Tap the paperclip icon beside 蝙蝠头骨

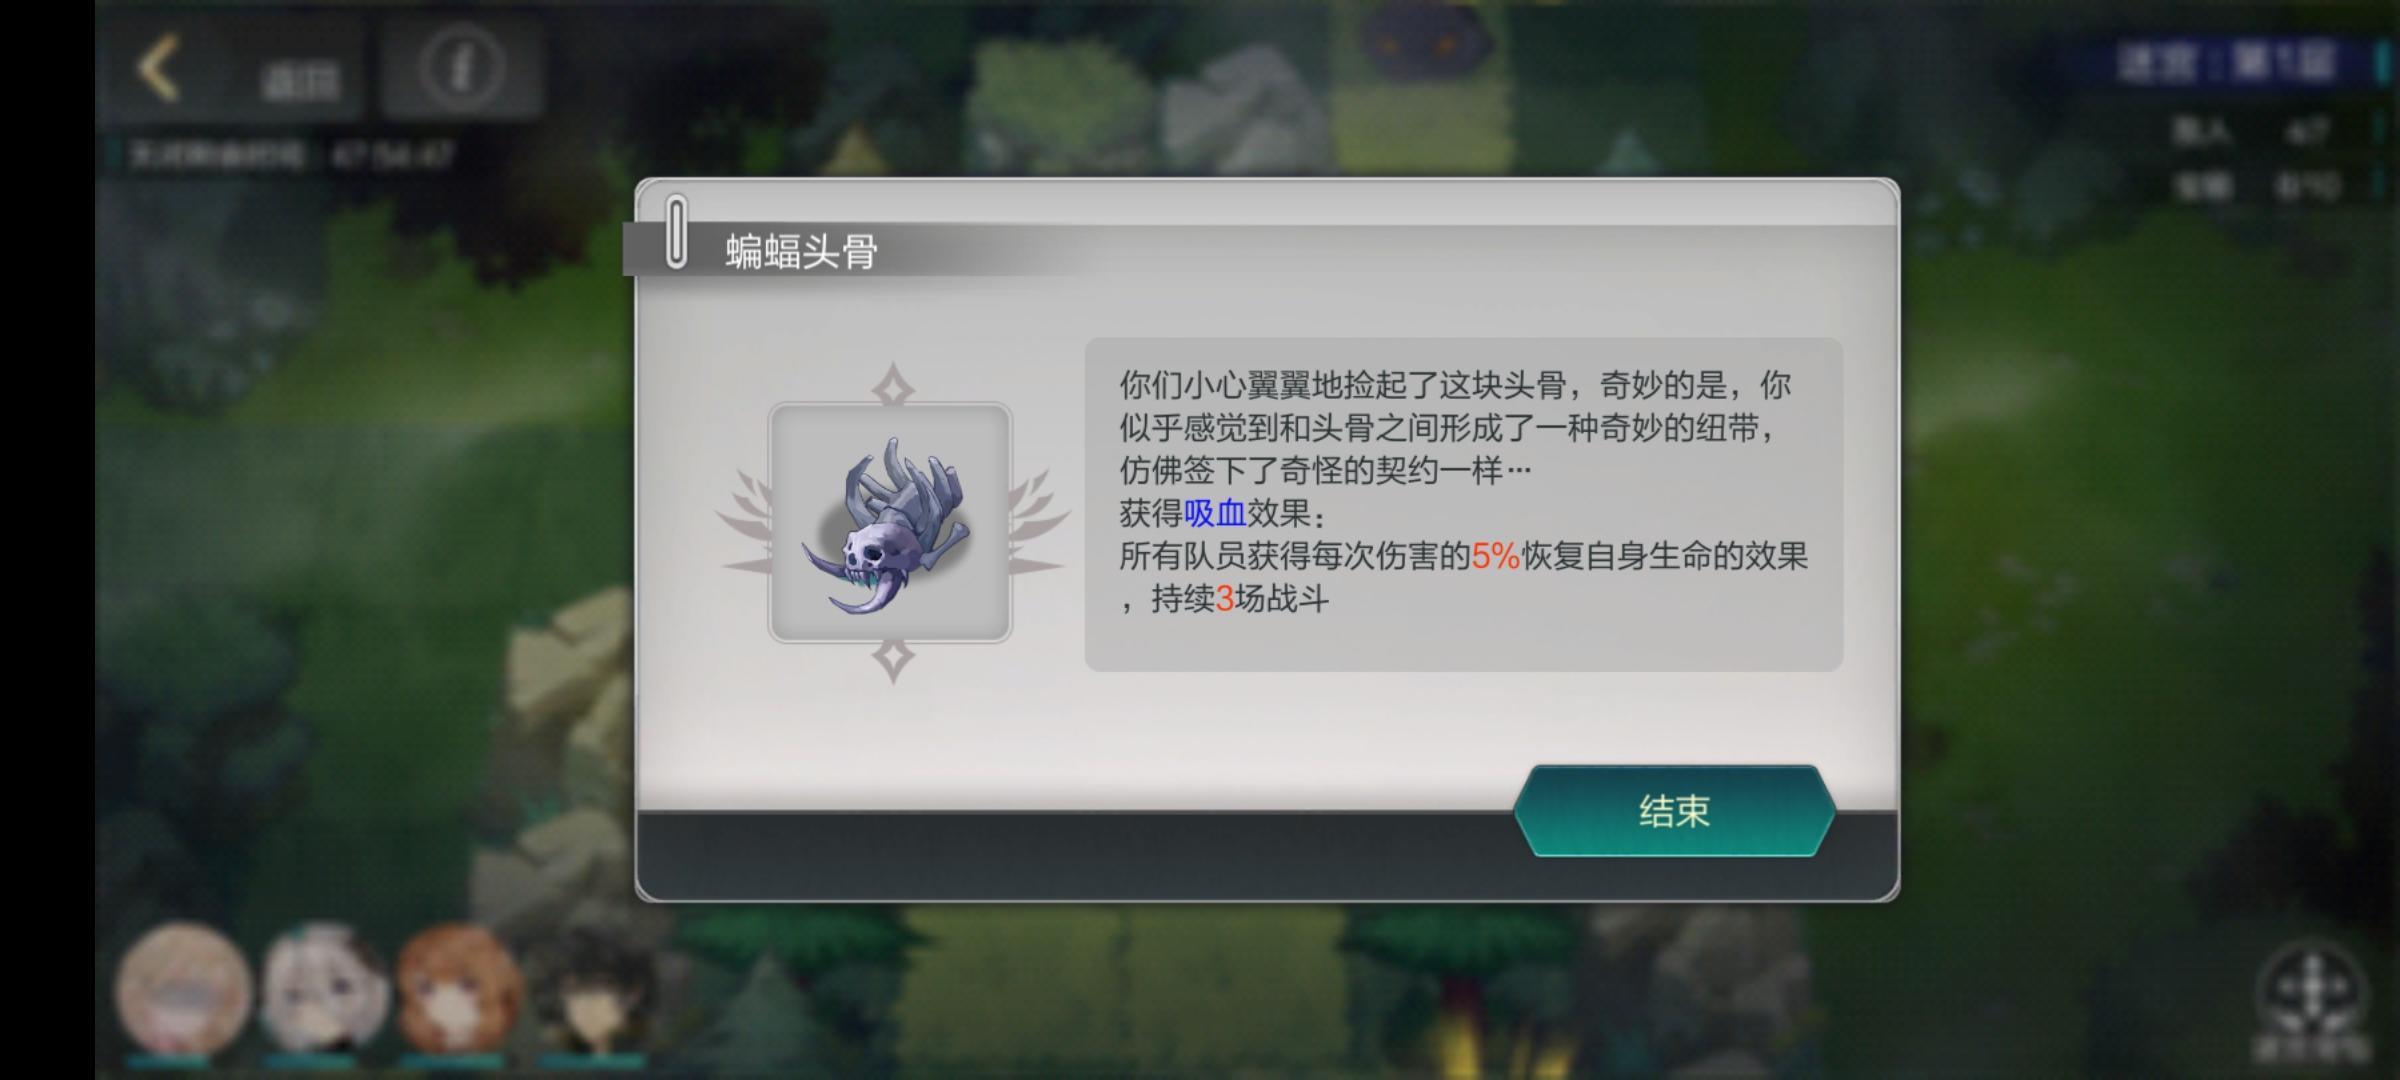tap(676, 232)
